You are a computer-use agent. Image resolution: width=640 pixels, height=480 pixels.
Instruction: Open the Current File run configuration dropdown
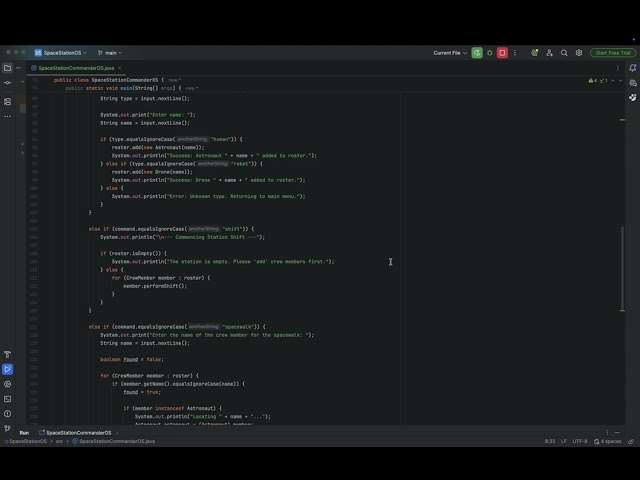450,53
